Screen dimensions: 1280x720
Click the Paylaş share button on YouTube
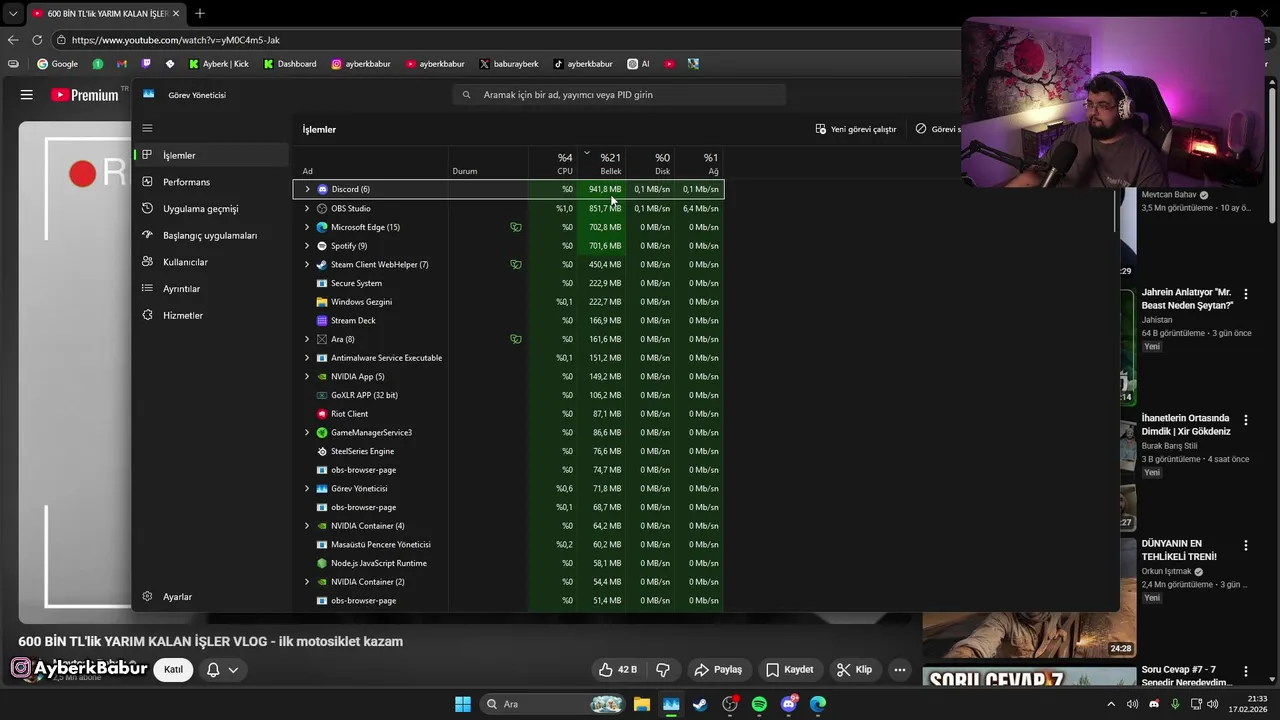coord(718,670)
